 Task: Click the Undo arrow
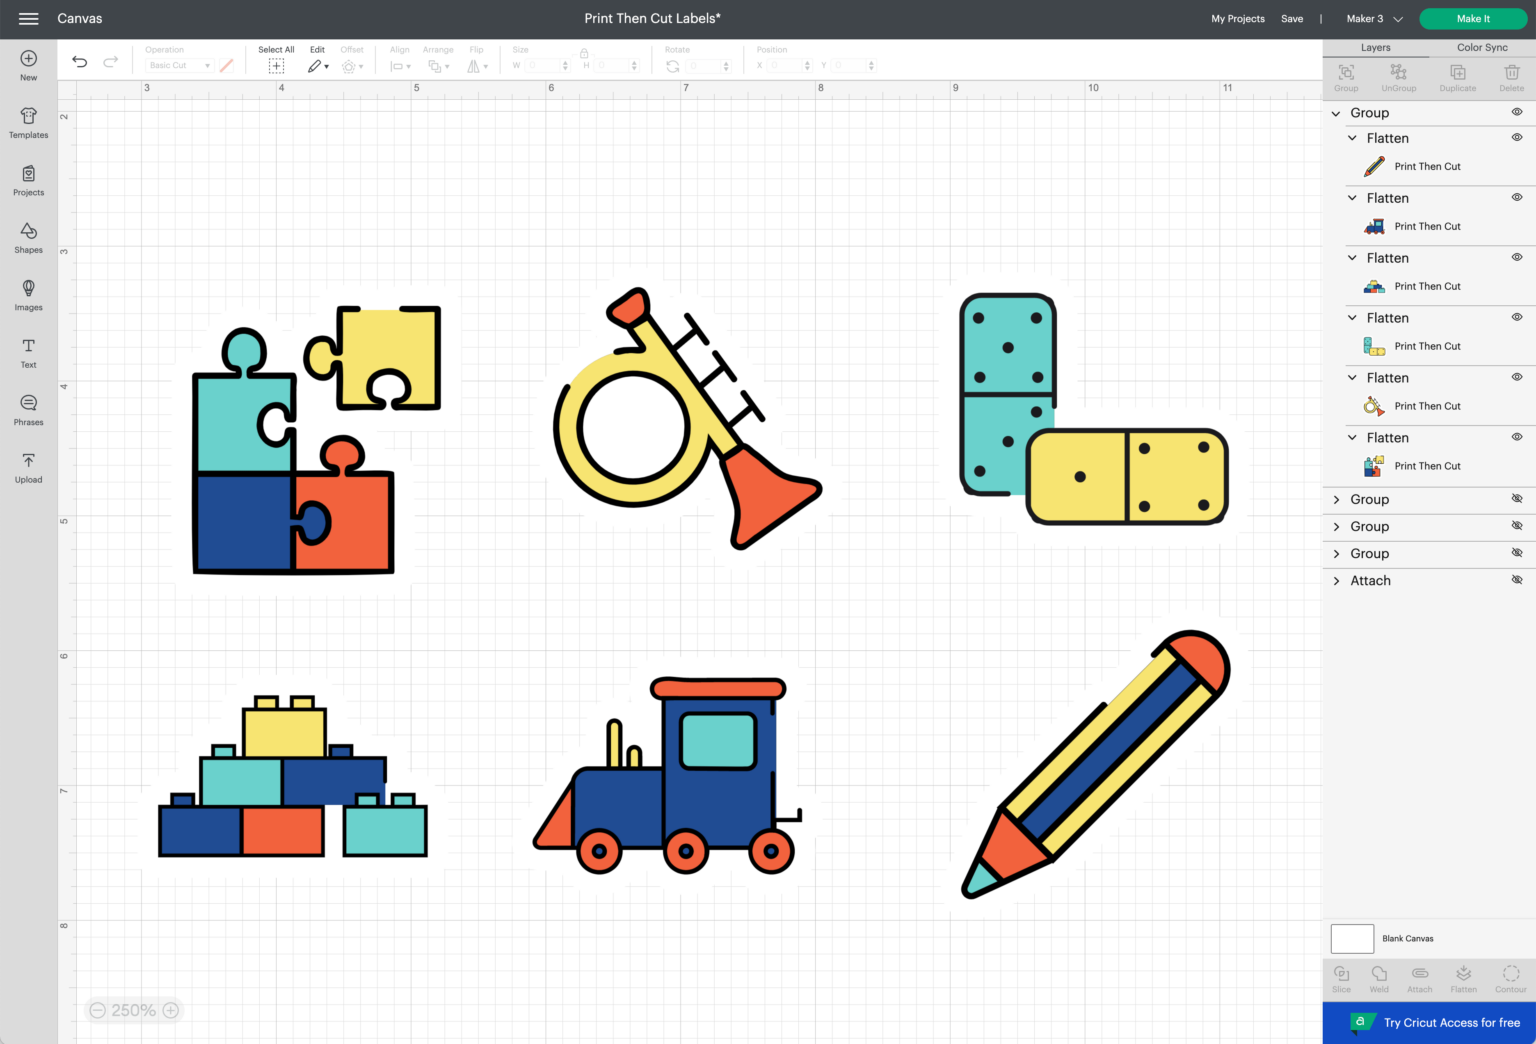point(80,62)
